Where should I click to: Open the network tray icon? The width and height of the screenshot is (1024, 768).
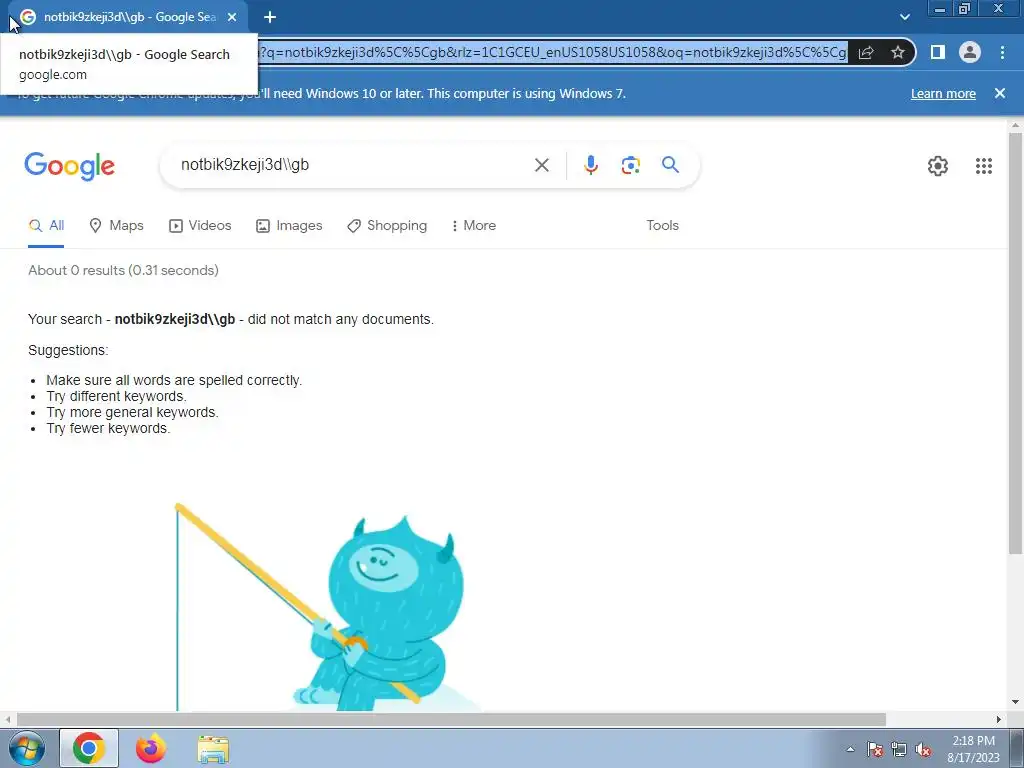(899, 749)
